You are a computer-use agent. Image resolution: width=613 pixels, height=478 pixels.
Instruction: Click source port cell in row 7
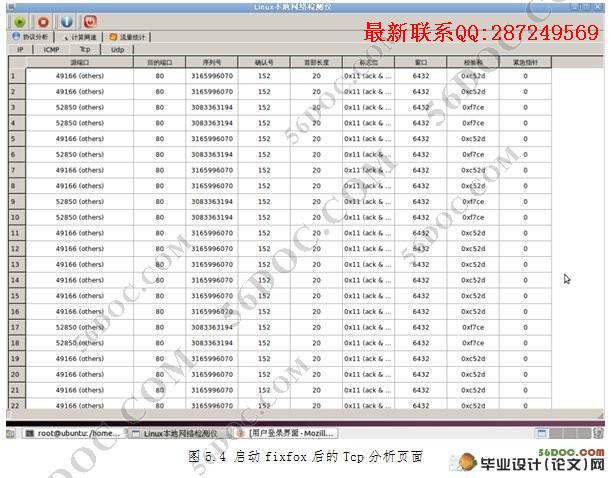80,170
